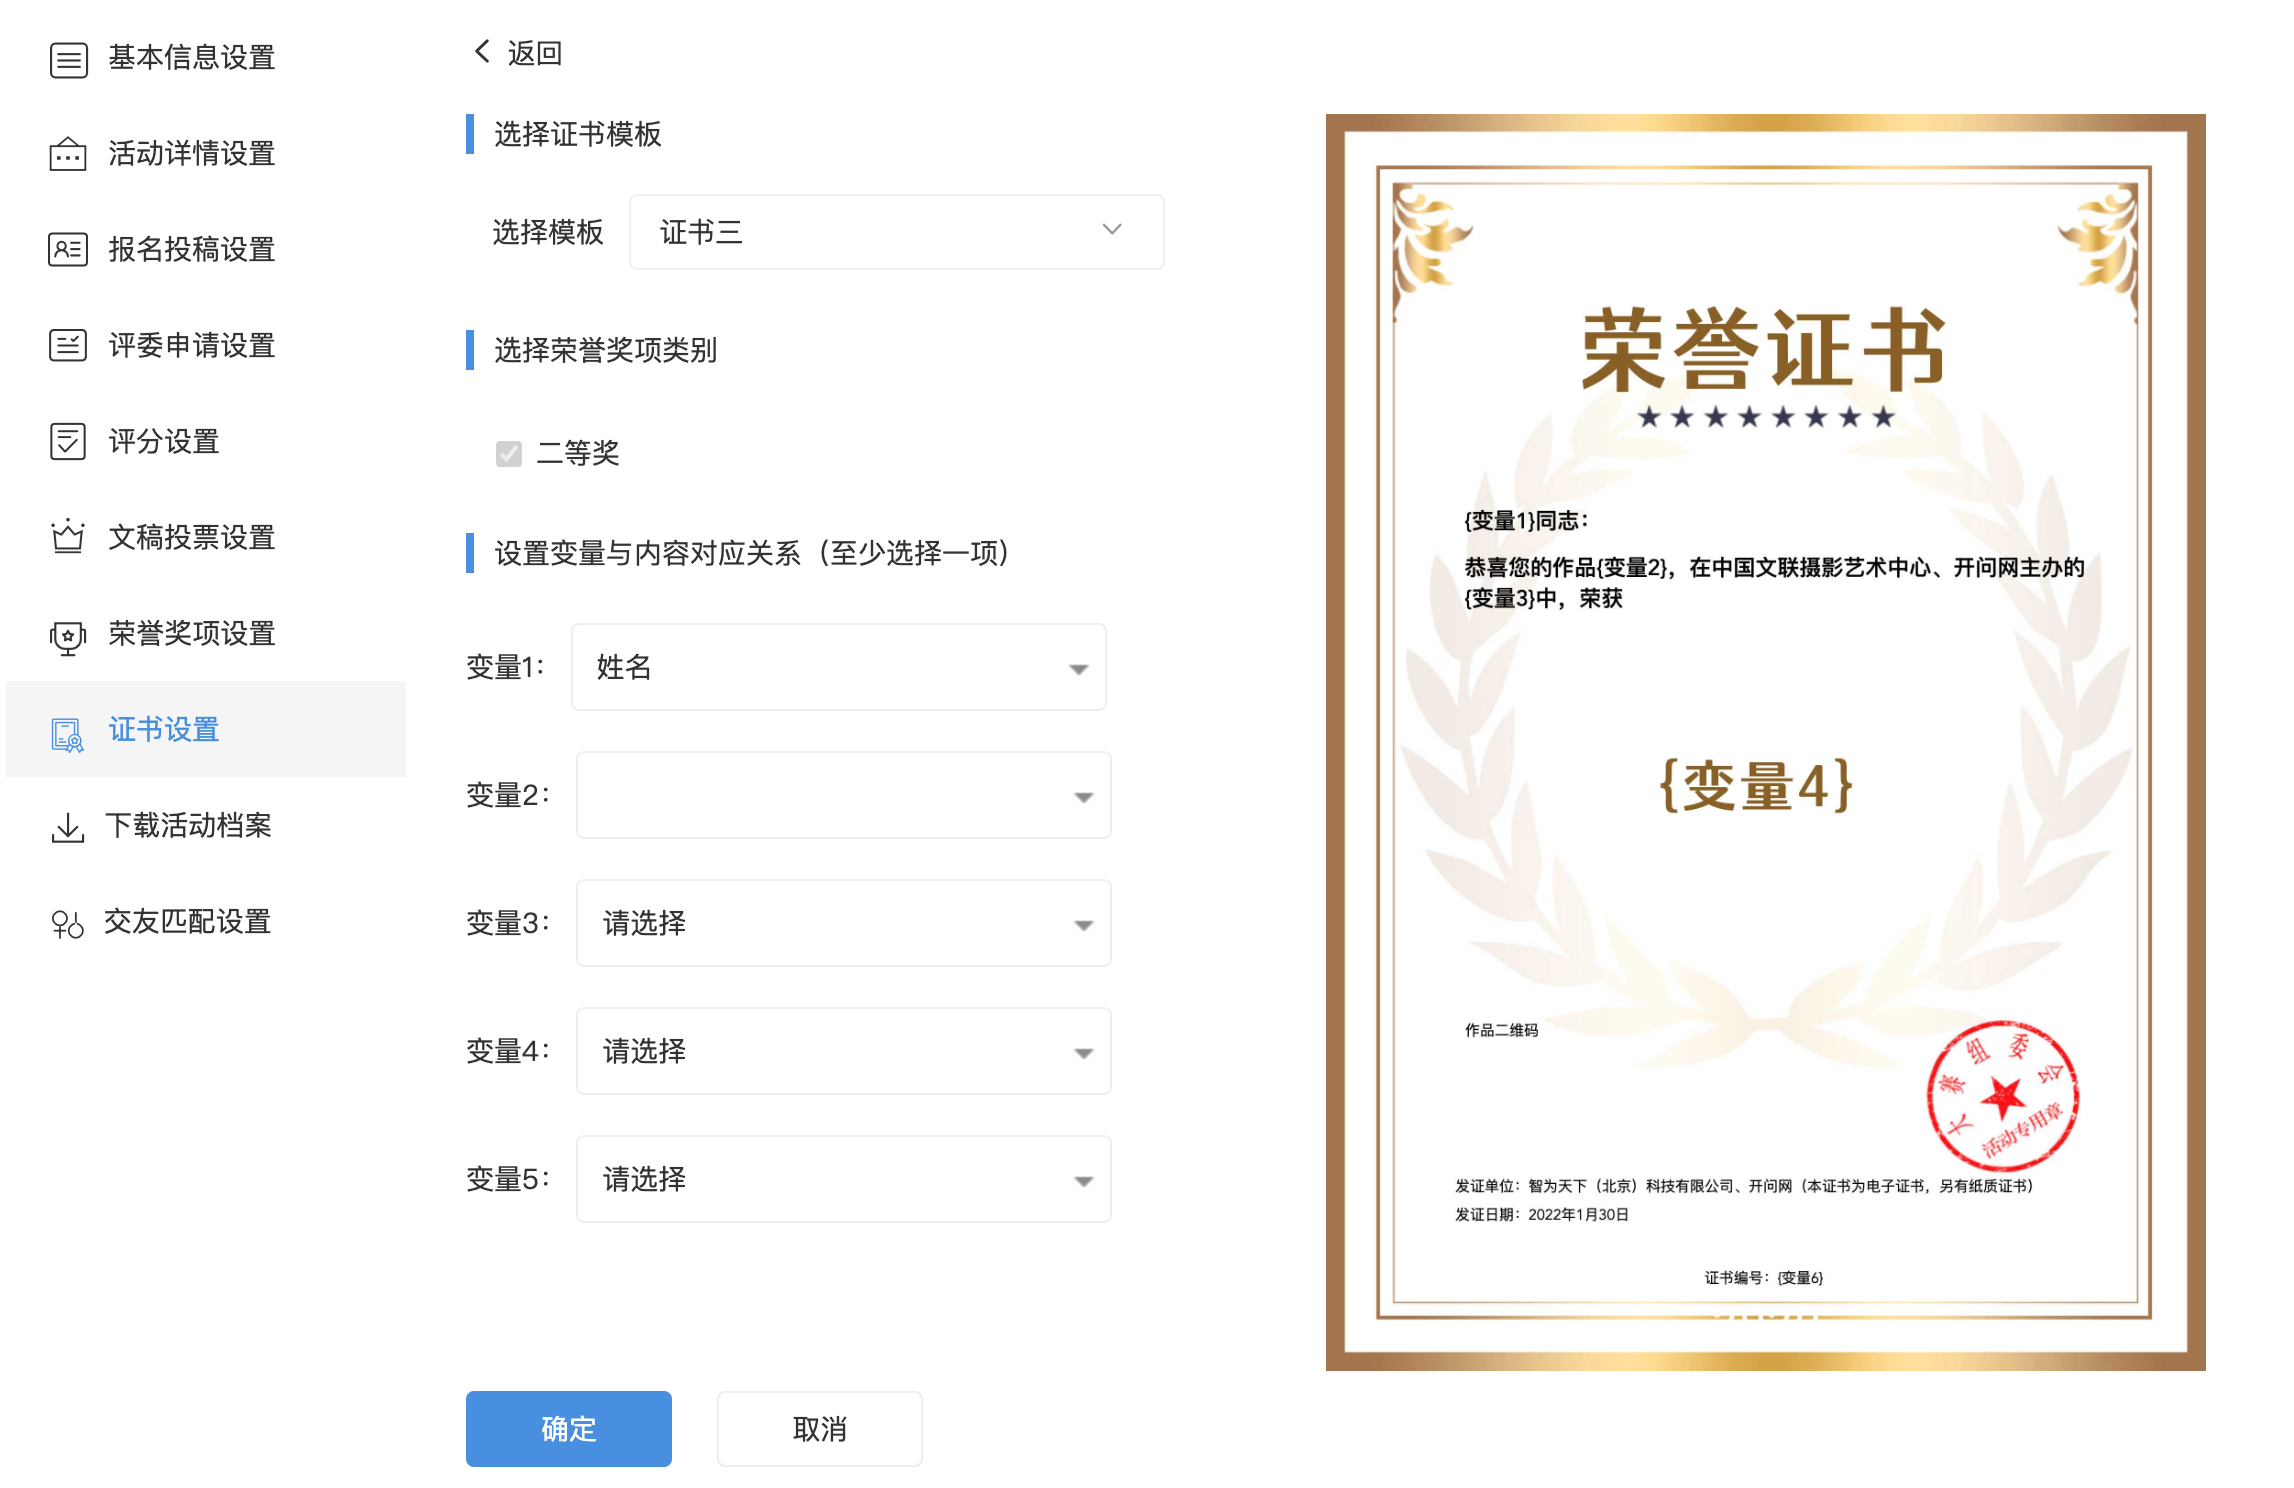
Task: Click the 评分设置 checklist icon
Action: (68, 442)
